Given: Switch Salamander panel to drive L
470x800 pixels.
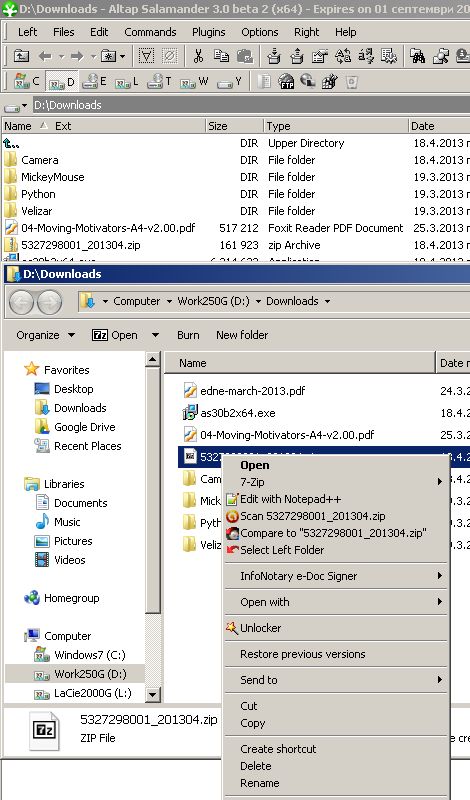Looking at the screenshot, I should click(x=127, y=82).
